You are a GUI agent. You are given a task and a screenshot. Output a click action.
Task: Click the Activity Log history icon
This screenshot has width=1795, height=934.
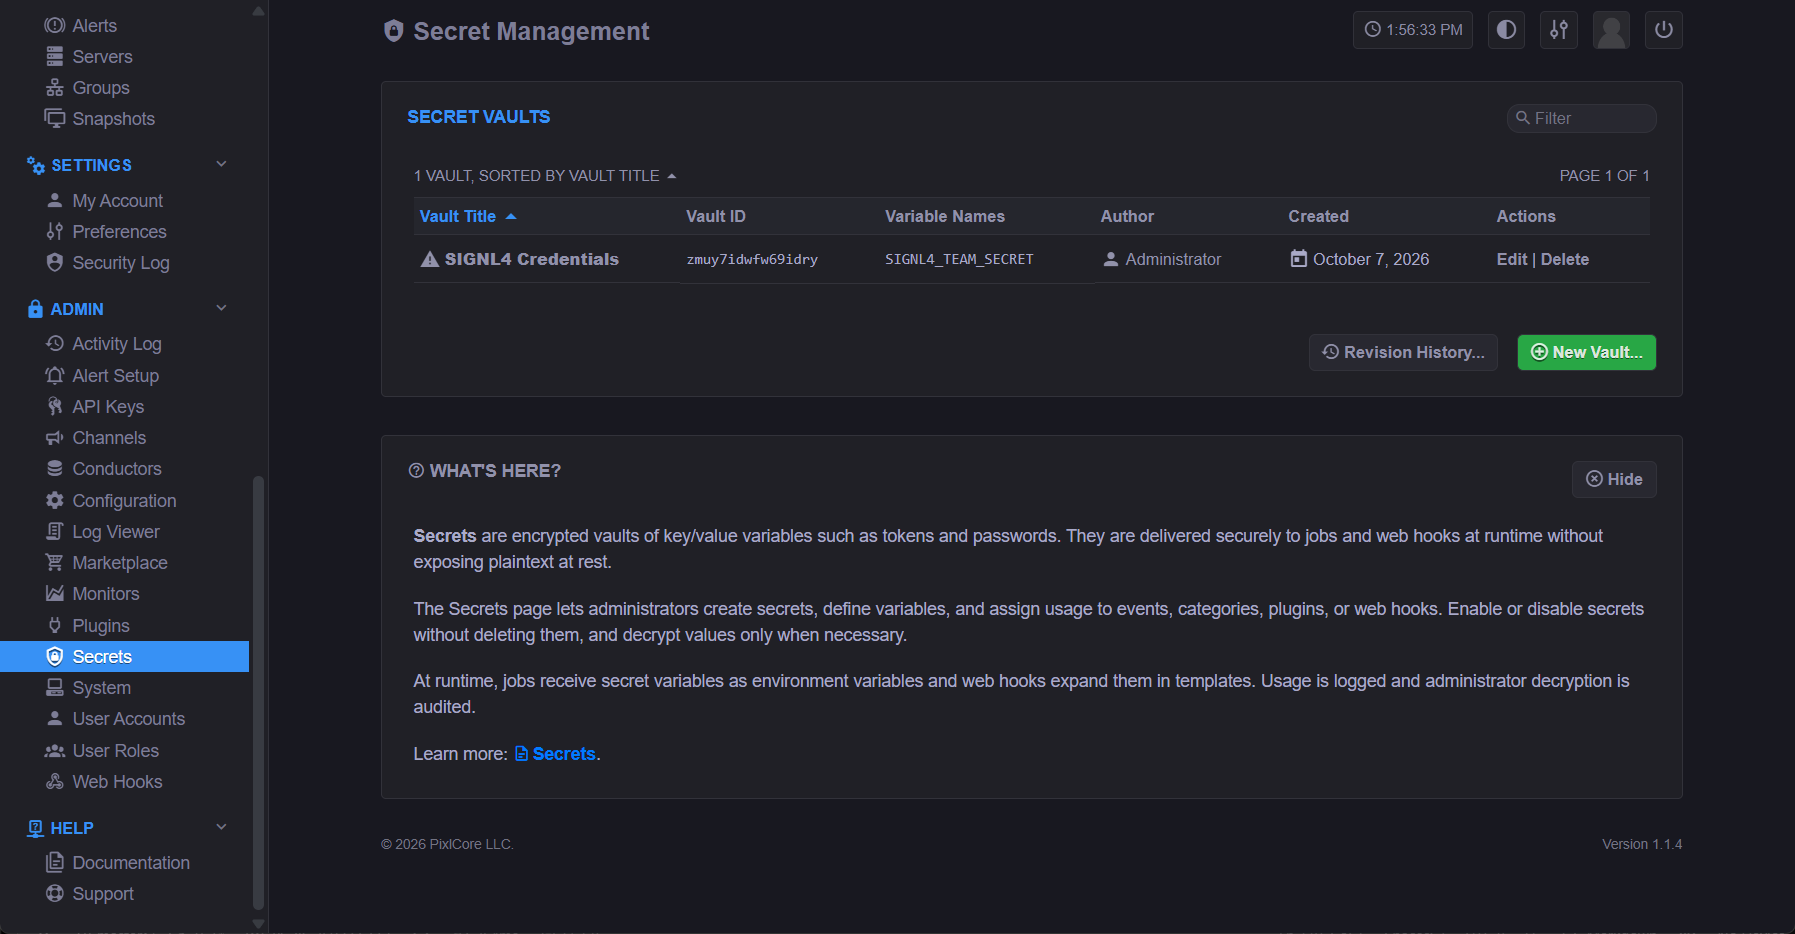[55, 343]
